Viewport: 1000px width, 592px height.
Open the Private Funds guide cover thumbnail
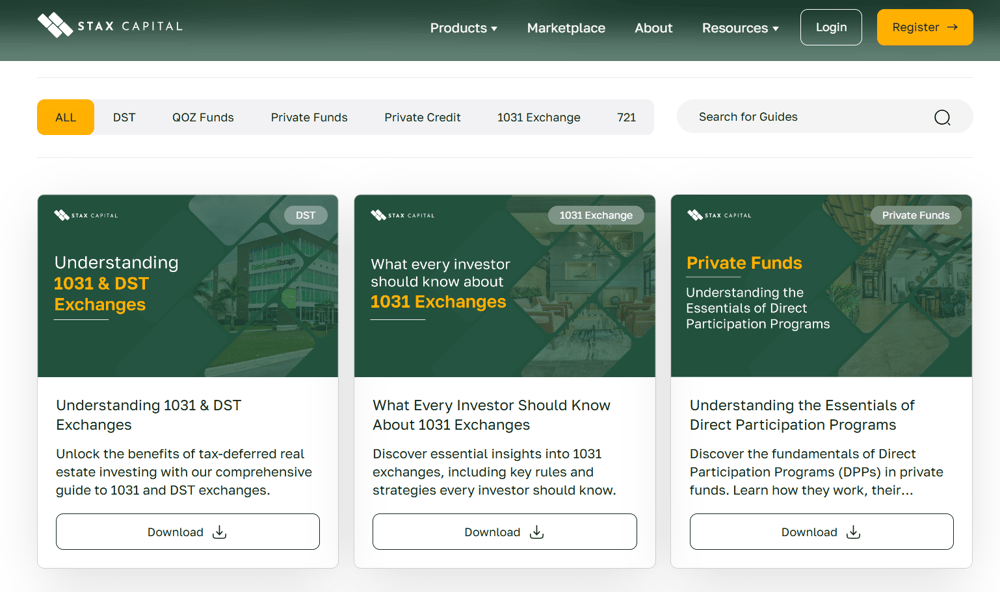point(821,286)
